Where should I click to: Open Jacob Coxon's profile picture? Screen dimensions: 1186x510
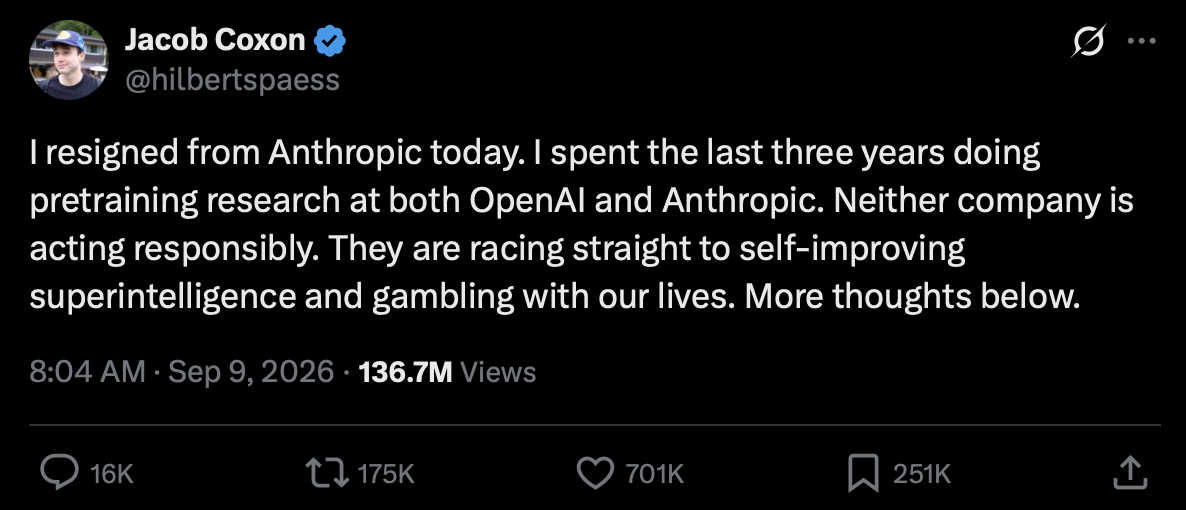click(68, 60)
